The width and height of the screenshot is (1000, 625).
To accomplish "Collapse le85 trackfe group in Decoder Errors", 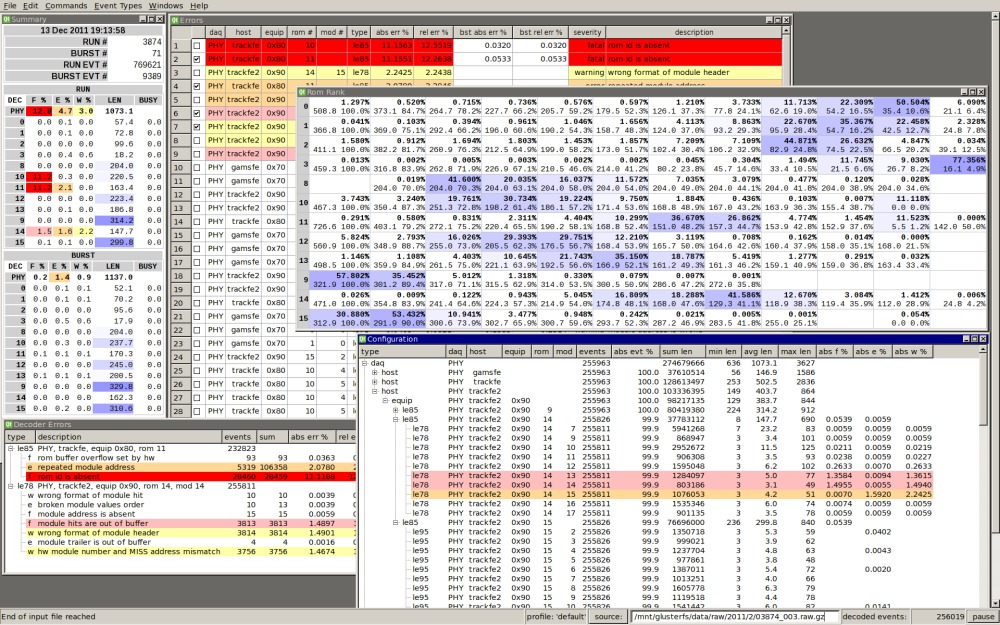I will coord(11,448).
